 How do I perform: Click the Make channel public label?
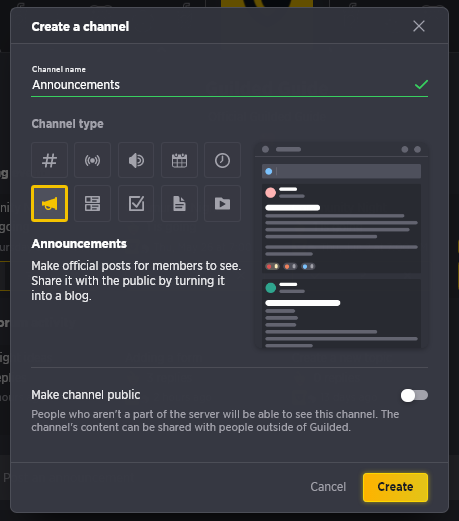(86, 395)
